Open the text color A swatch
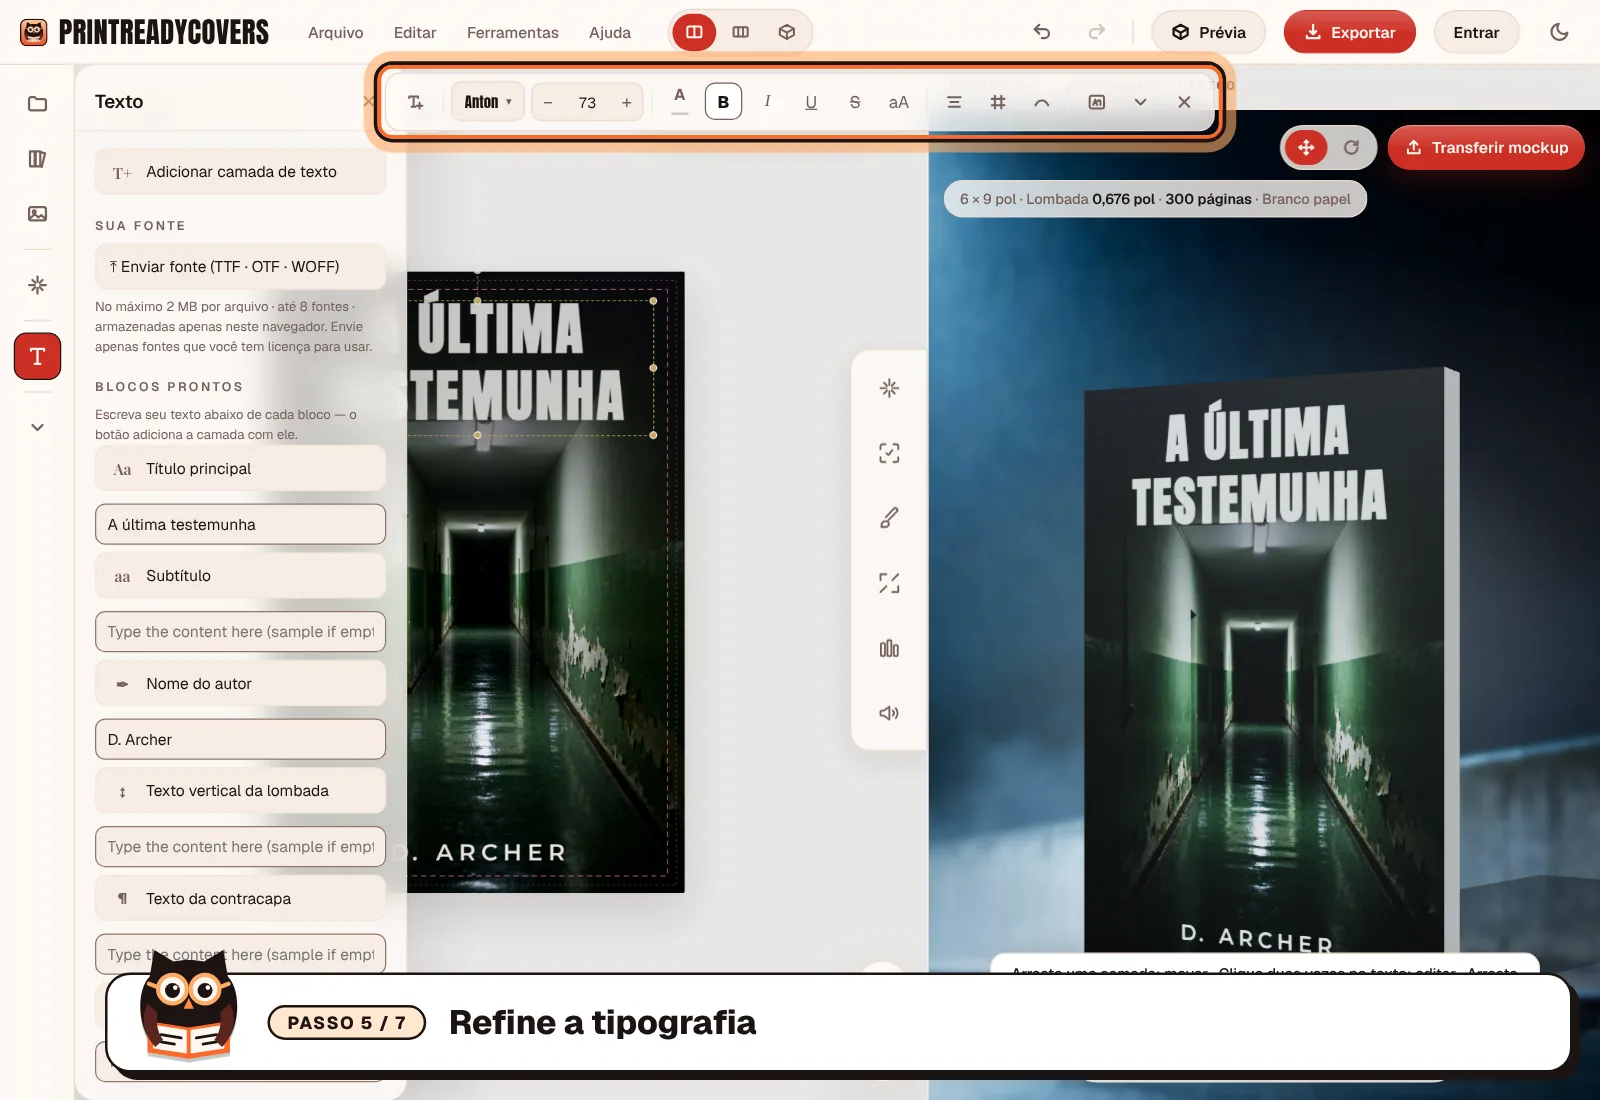The image size is (1600, 1100). pos(680,101)
